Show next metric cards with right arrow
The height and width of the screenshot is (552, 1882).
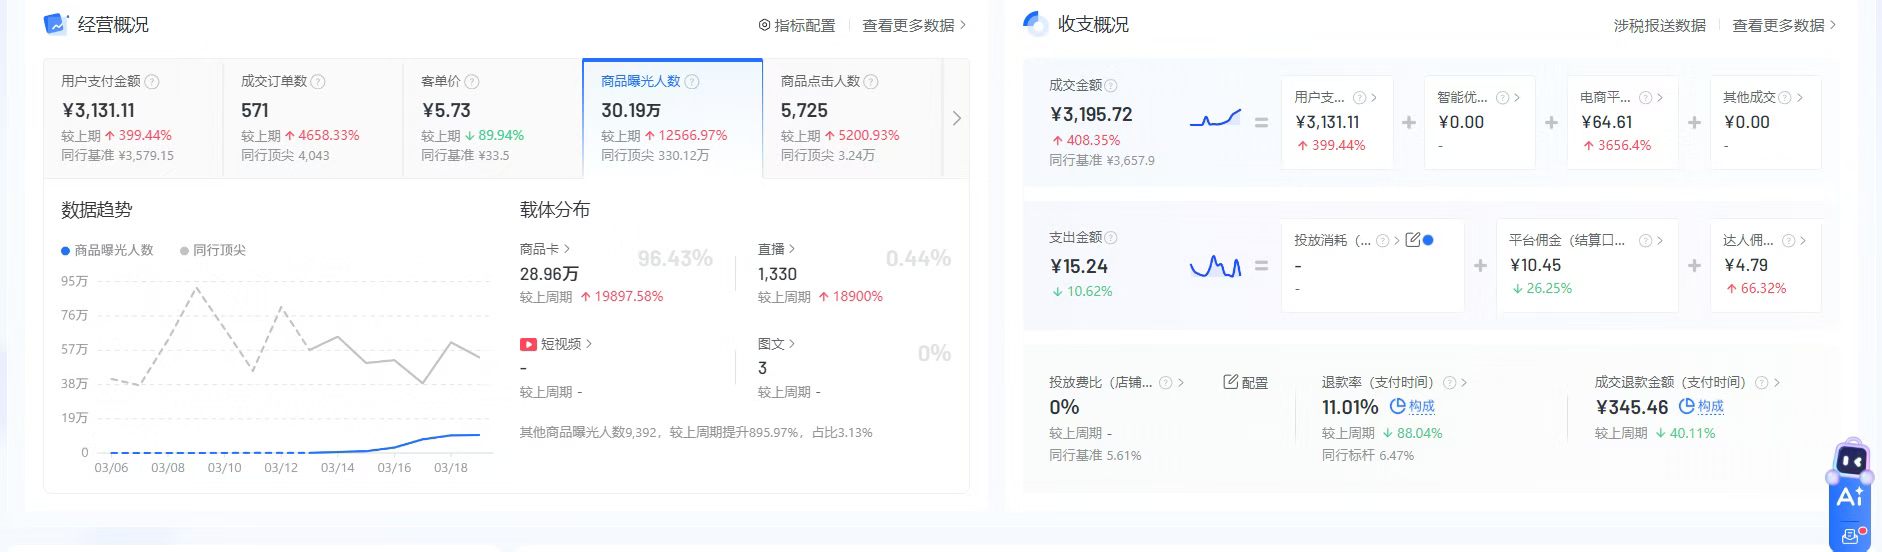pyautogui.click(x=957, y=118)
